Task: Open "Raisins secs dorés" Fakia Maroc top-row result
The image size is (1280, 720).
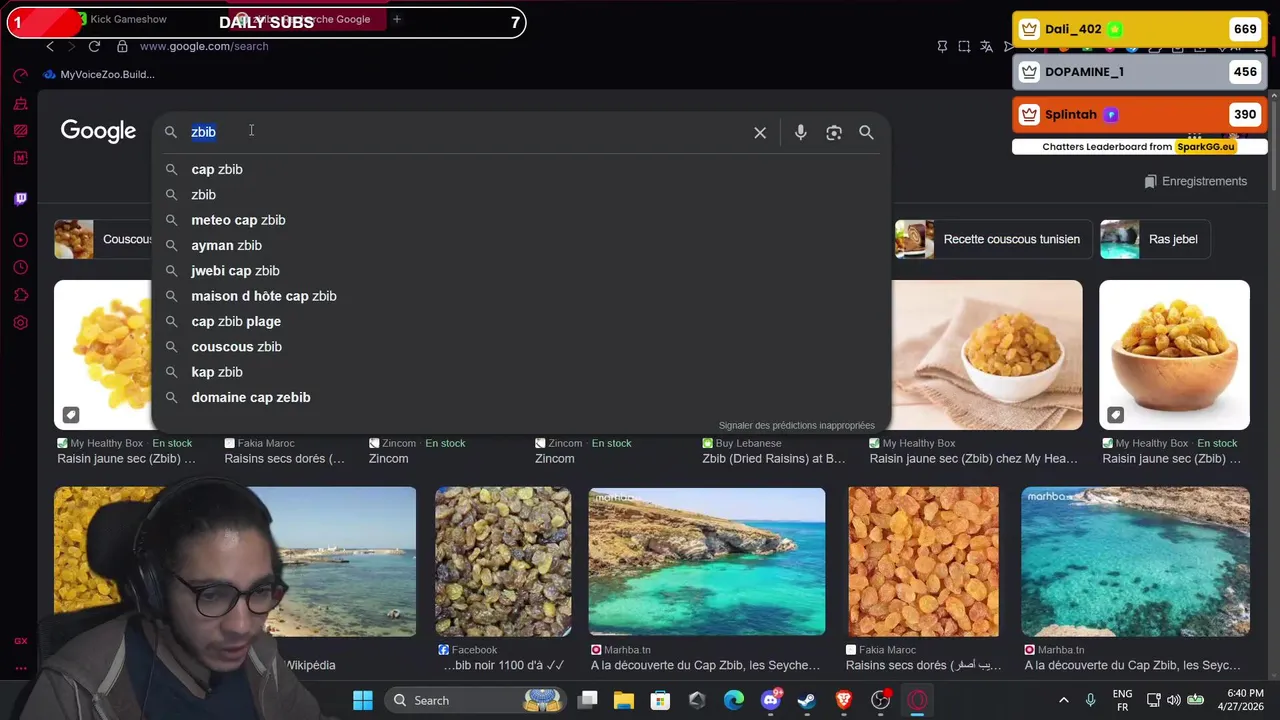Action: coord(284,459)
